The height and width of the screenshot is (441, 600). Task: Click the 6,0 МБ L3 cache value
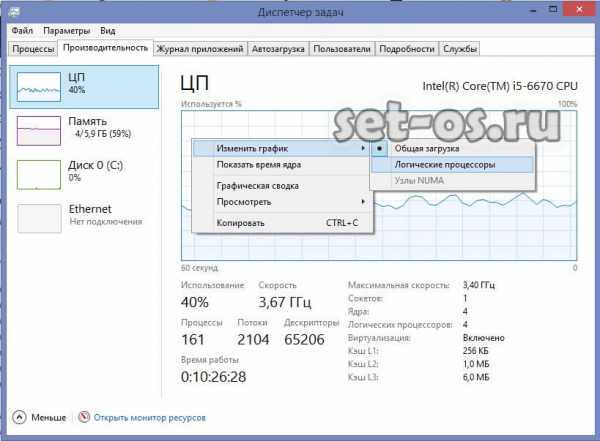(476, 377)
